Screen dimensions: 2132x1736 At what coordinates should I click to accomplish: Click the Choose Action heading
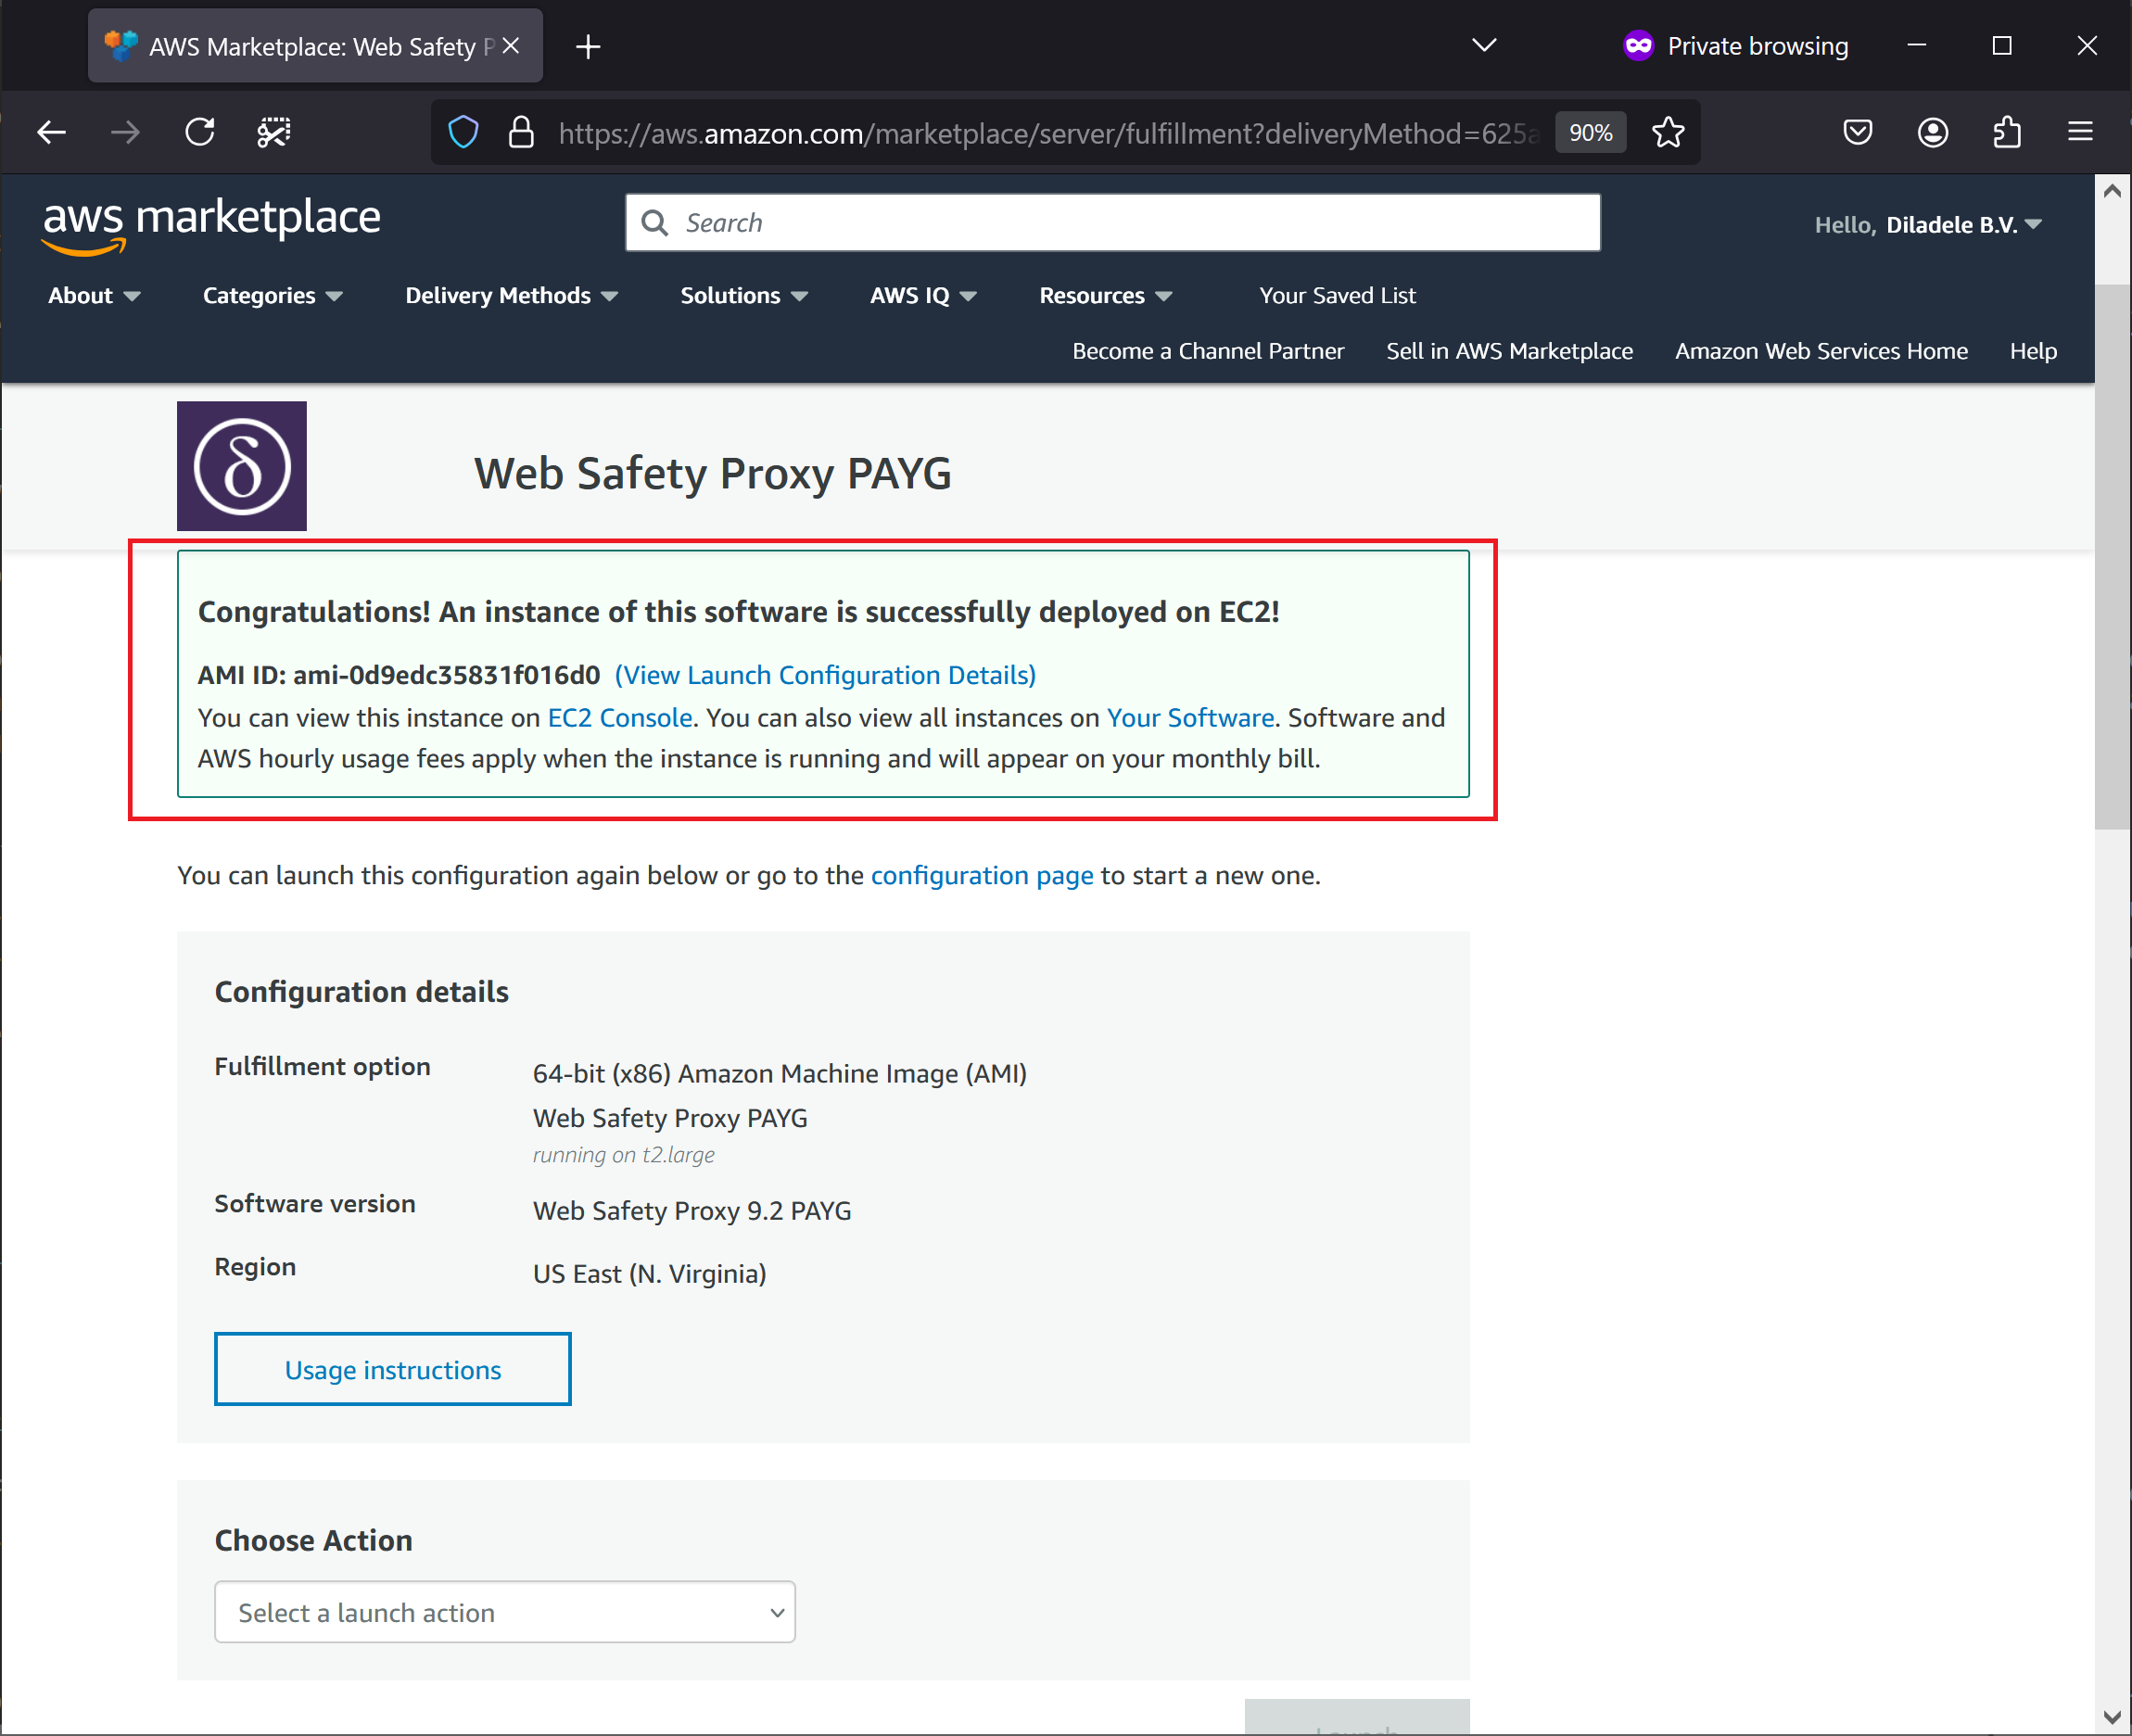314,1540
